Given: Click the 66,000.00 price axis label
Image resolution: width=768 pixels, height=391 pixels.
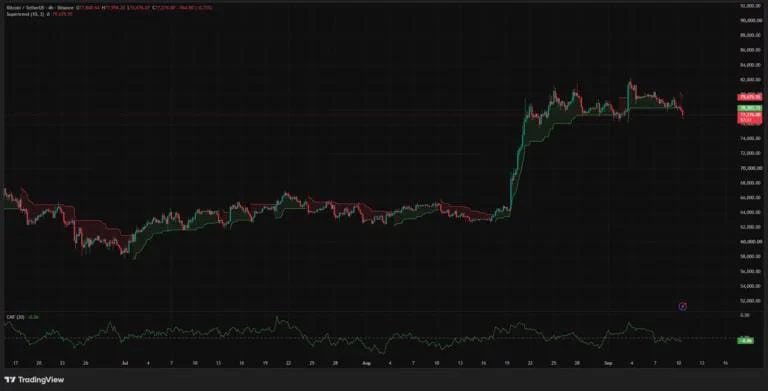Looking at the screenshot, I should coord(751,197).
